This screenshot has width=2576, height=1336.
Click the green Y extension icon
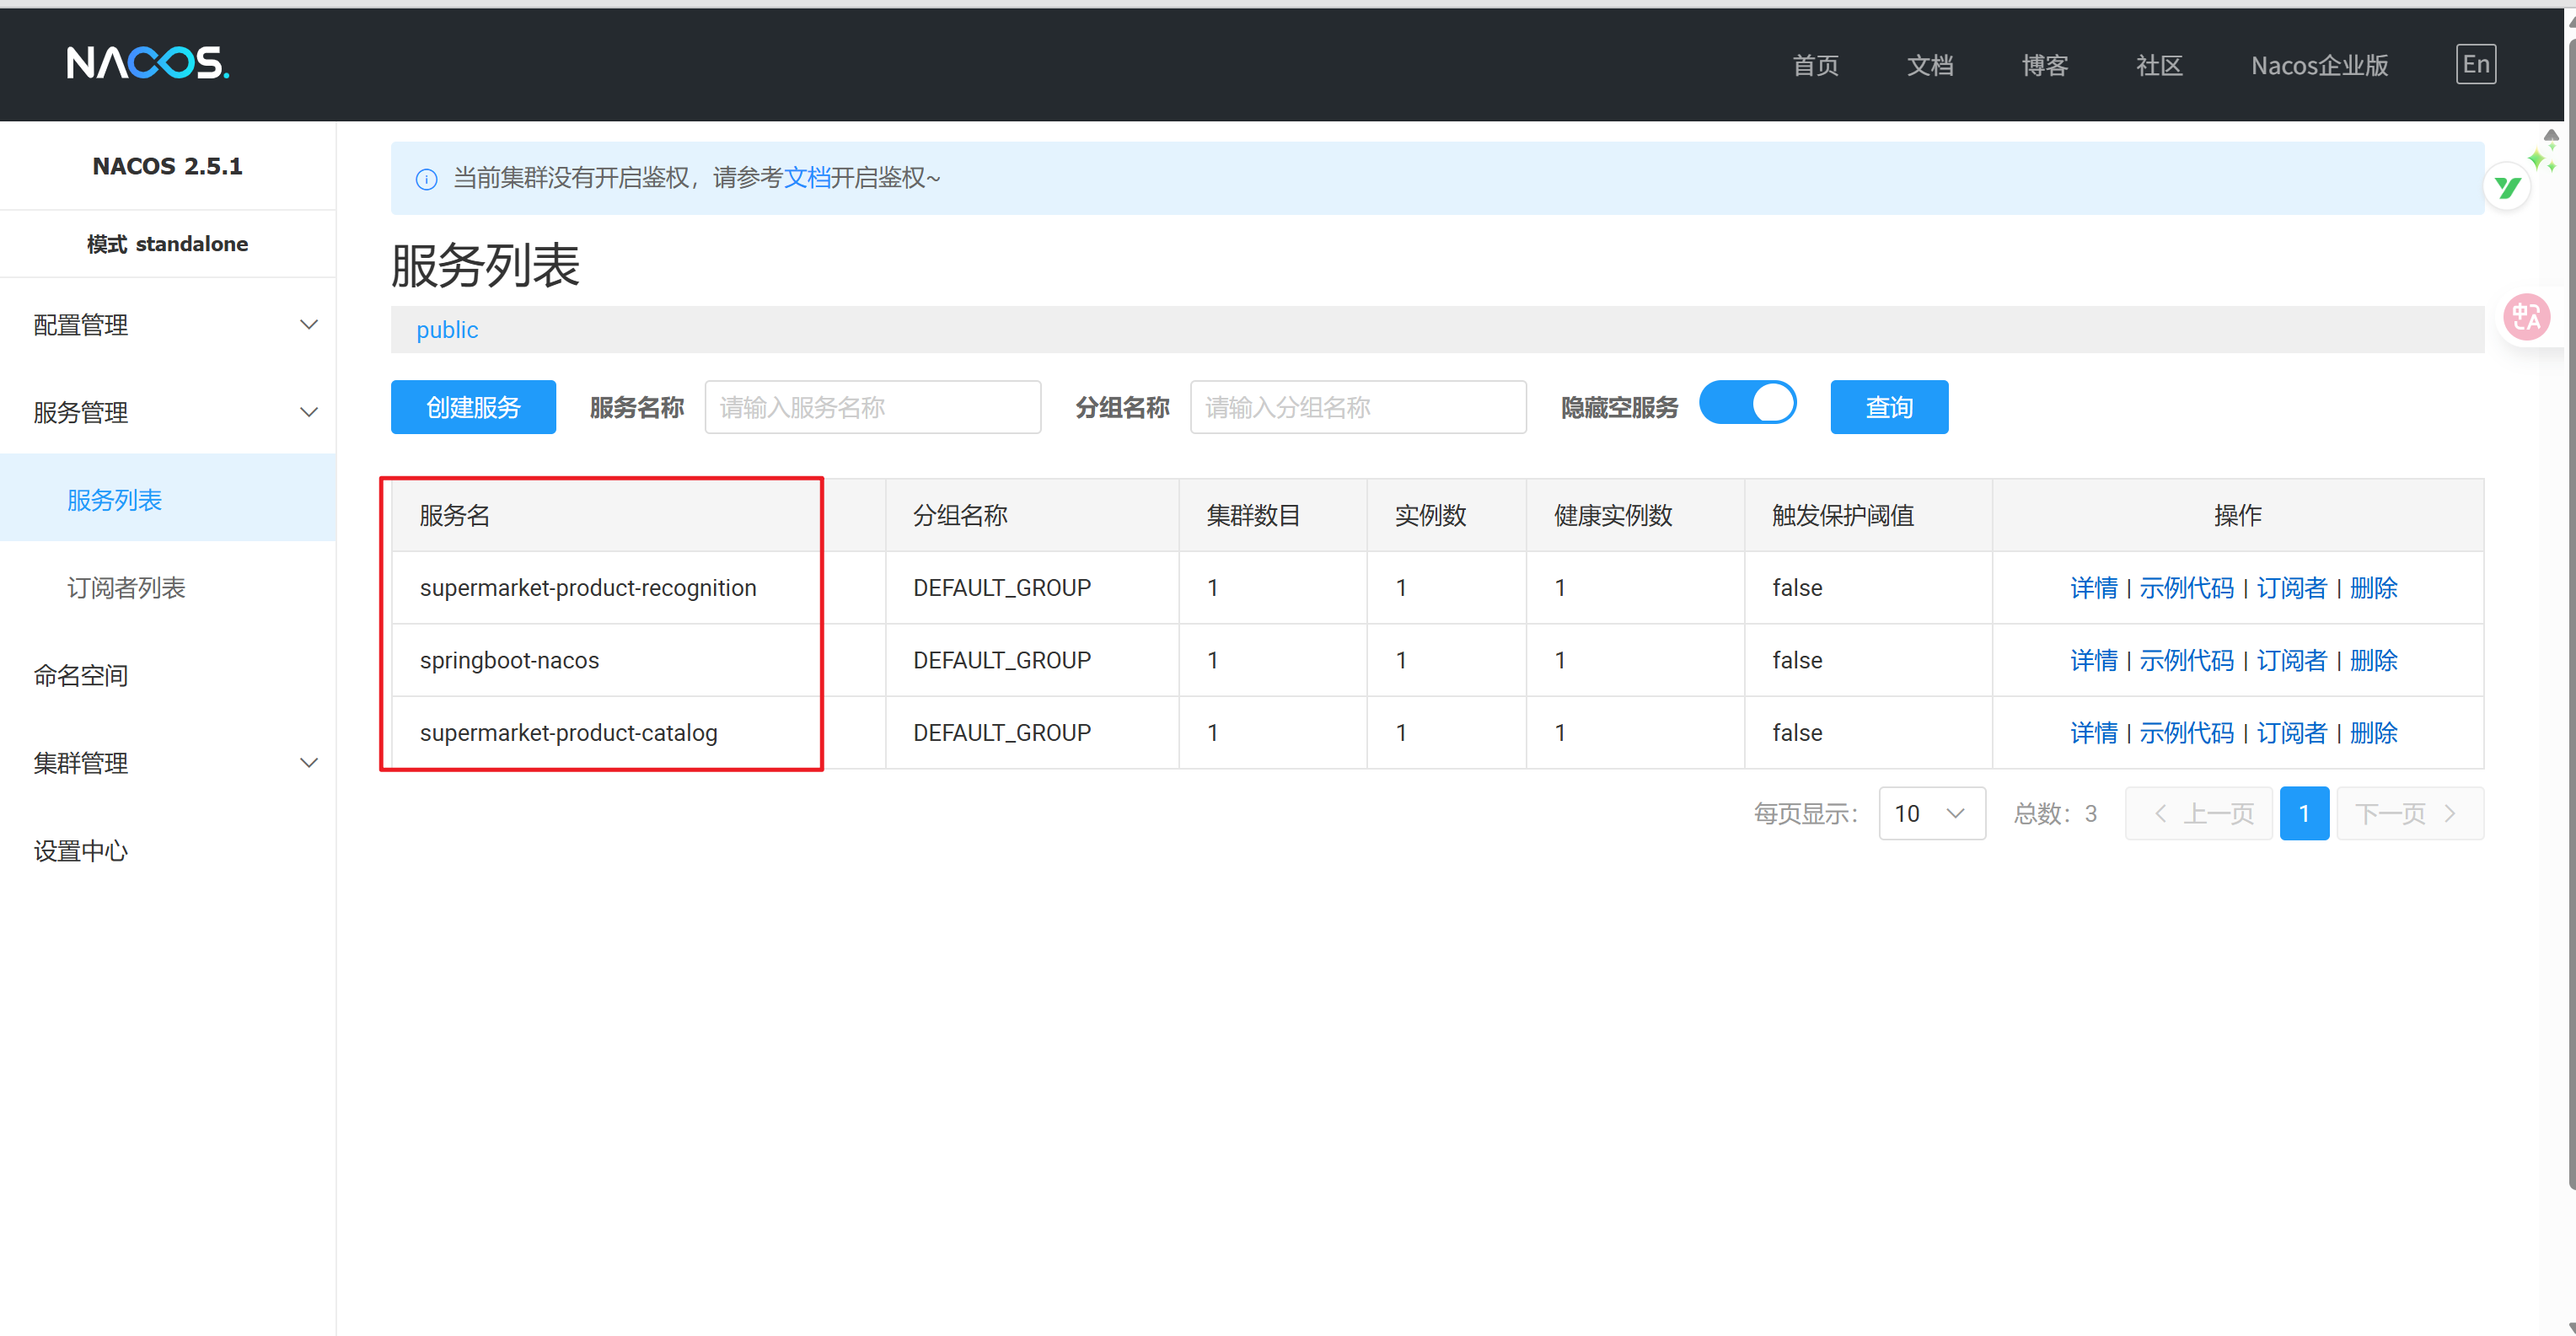(x=2507, y=187)
